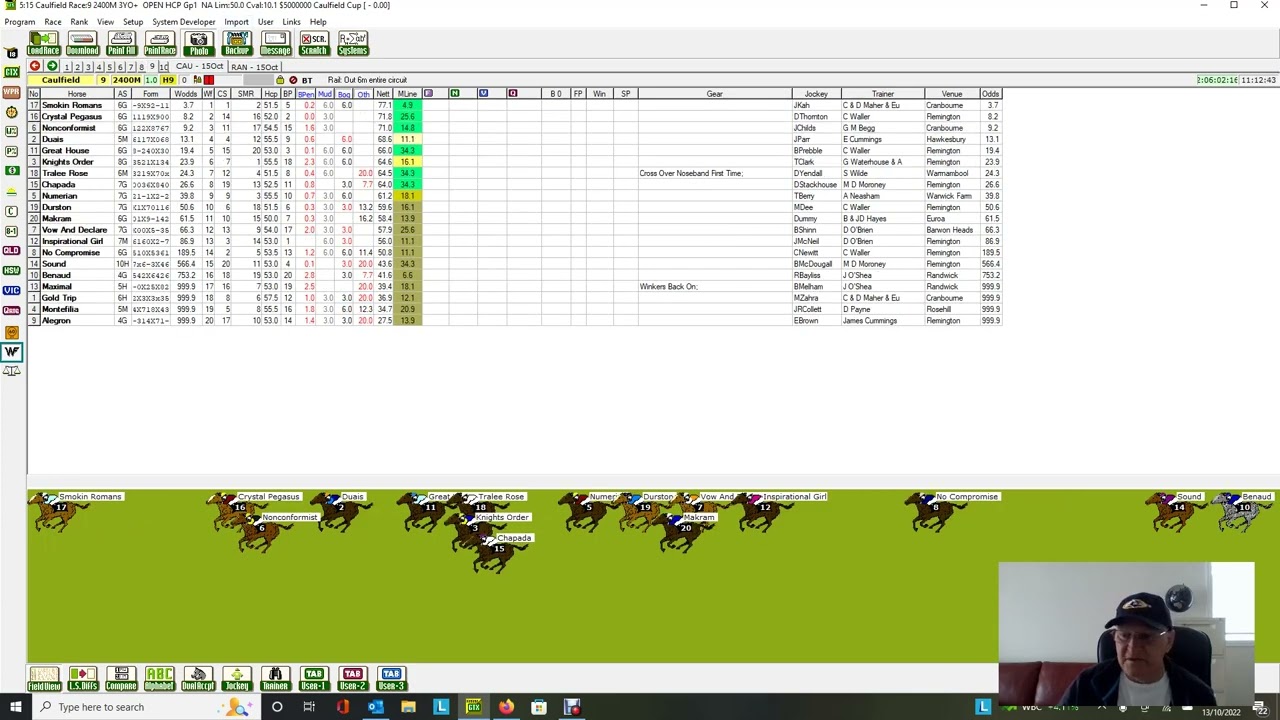The height and width of the screenshot is (720, 1280).
Task: Open File Explorer from the taskbar
Action: (408, 707)
